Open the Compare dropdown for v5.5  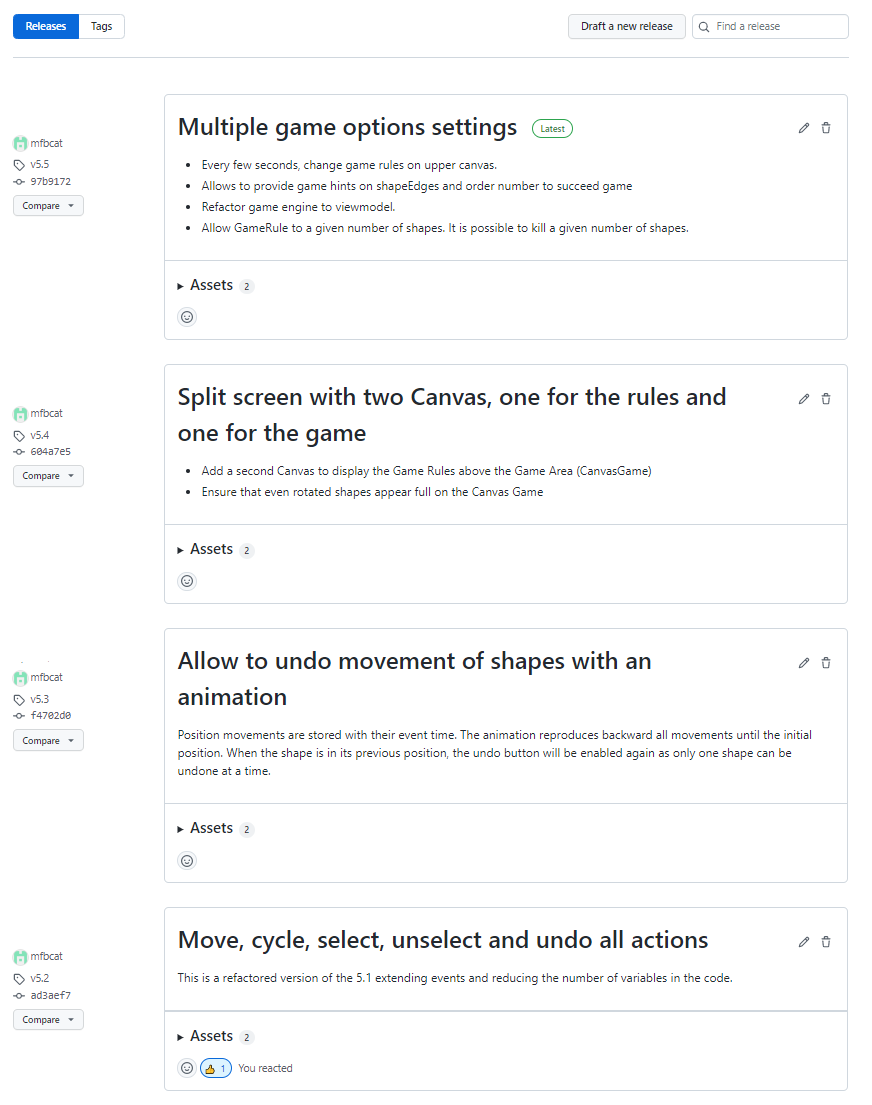(x=48, y=206)
